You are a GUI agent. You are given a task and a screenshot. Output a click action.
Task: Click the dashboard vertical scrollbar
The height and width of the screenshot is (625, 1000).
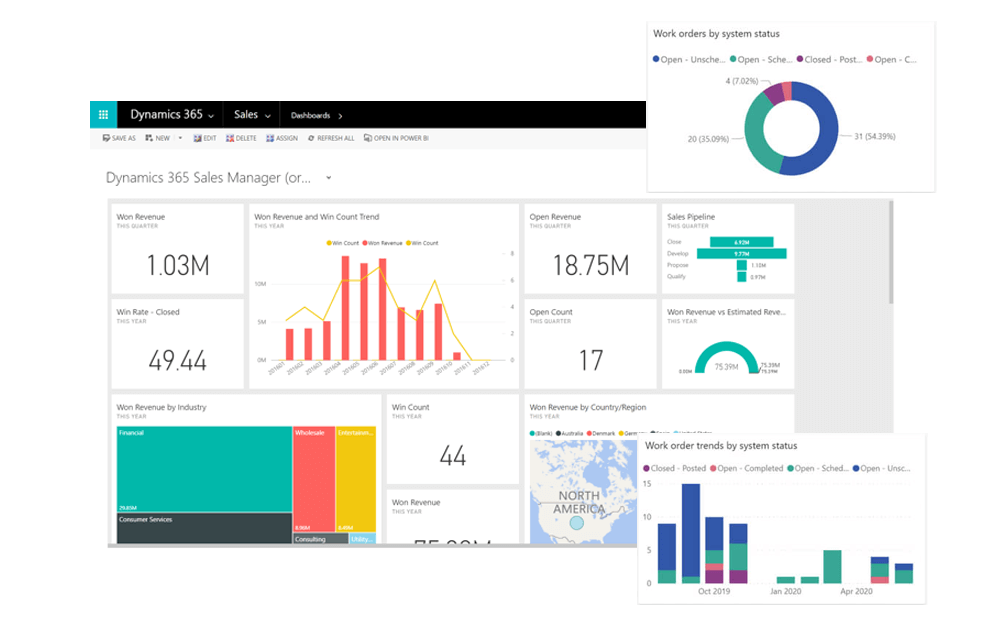click(x=890, y=253)
